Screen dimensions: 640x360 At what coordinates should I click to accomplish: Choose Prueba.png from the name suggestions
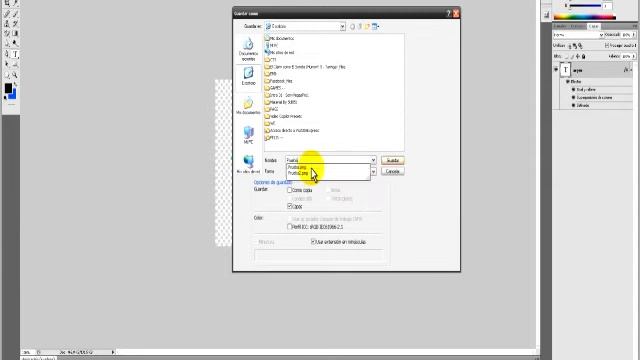297,167
